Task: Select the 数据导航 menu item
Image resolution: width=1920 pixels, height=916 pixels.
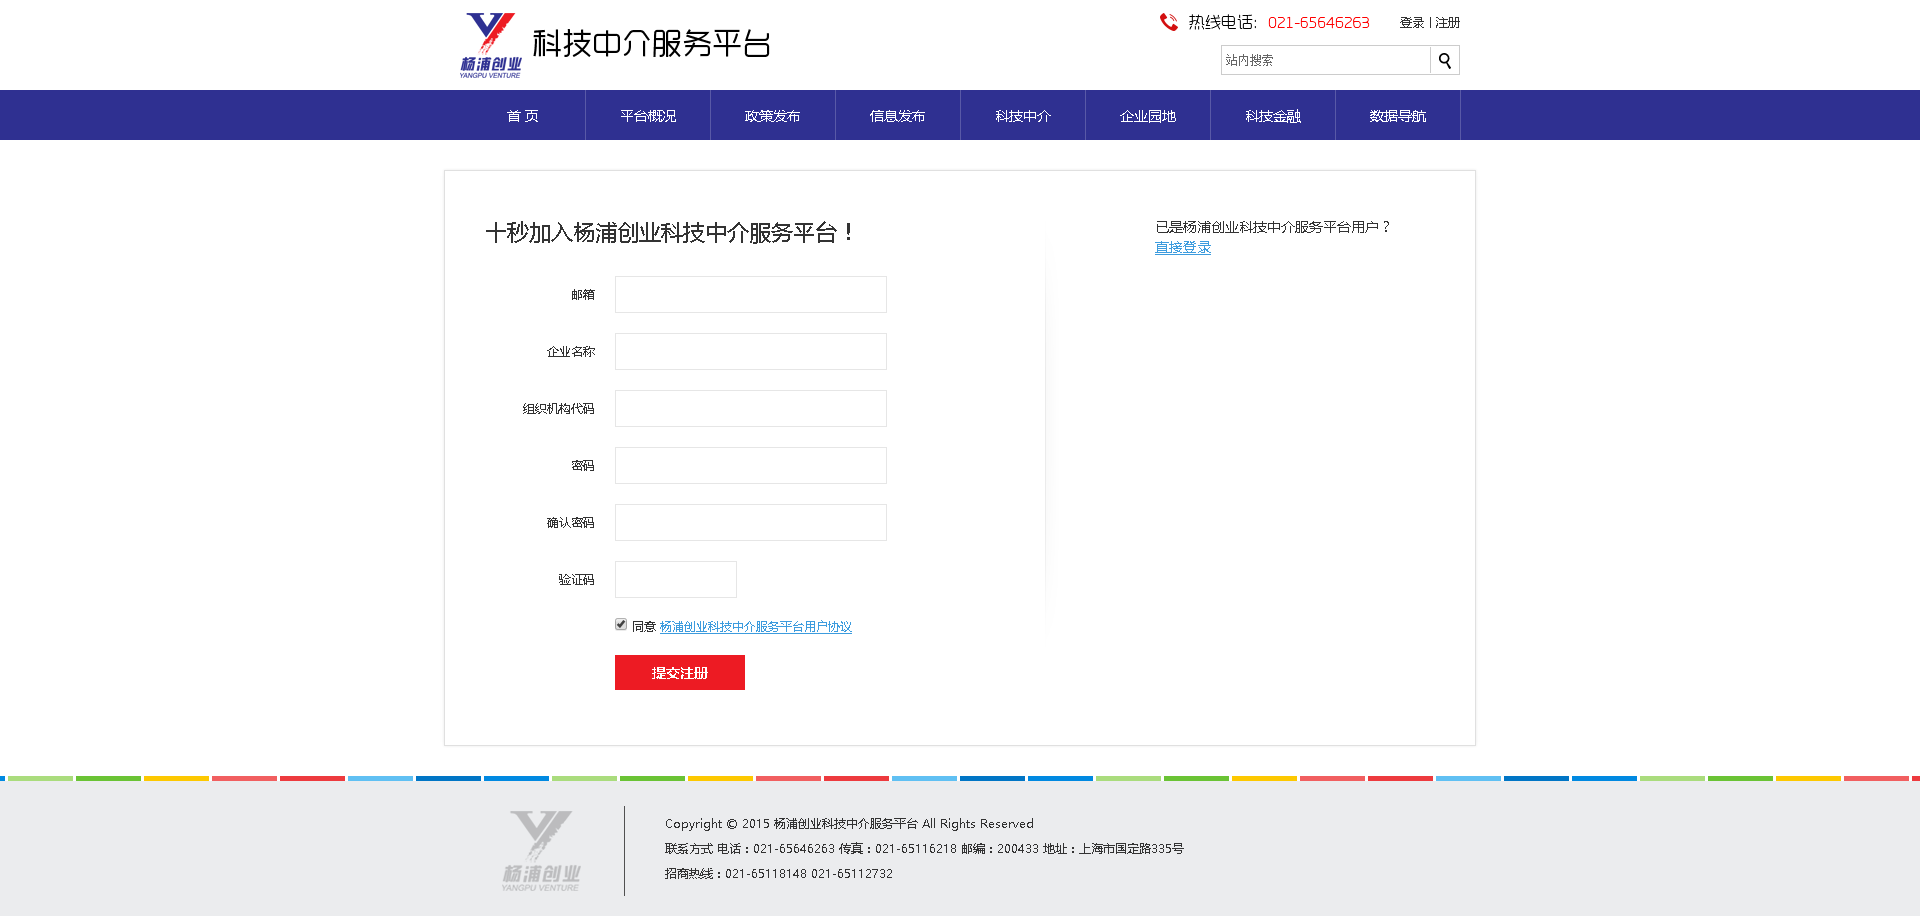Action: pyautogui.click(x=1397, y=116)
